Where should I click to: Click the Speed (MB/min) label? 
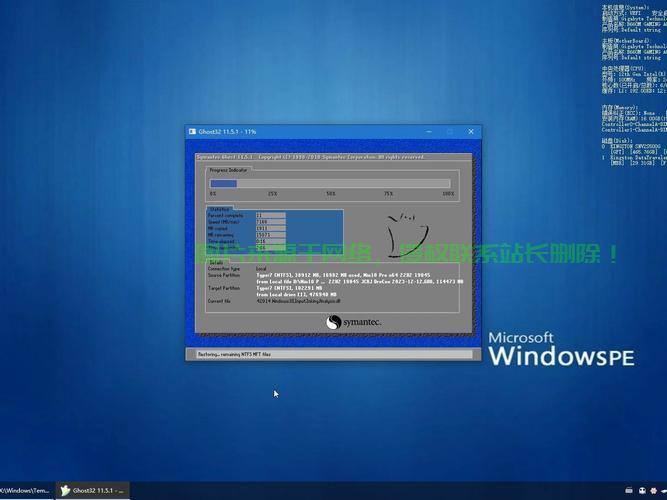[x=223, y=222]
